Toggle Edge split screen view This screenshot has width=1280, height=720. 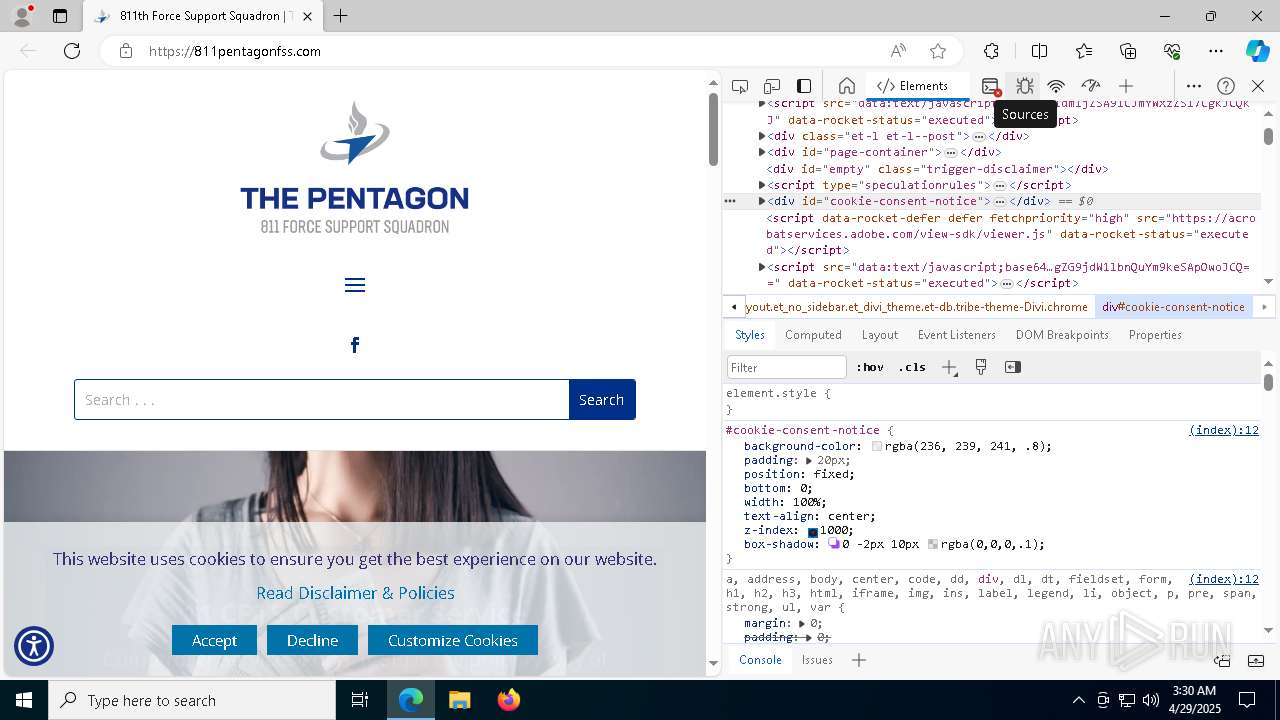click(x=1039, y=51)
